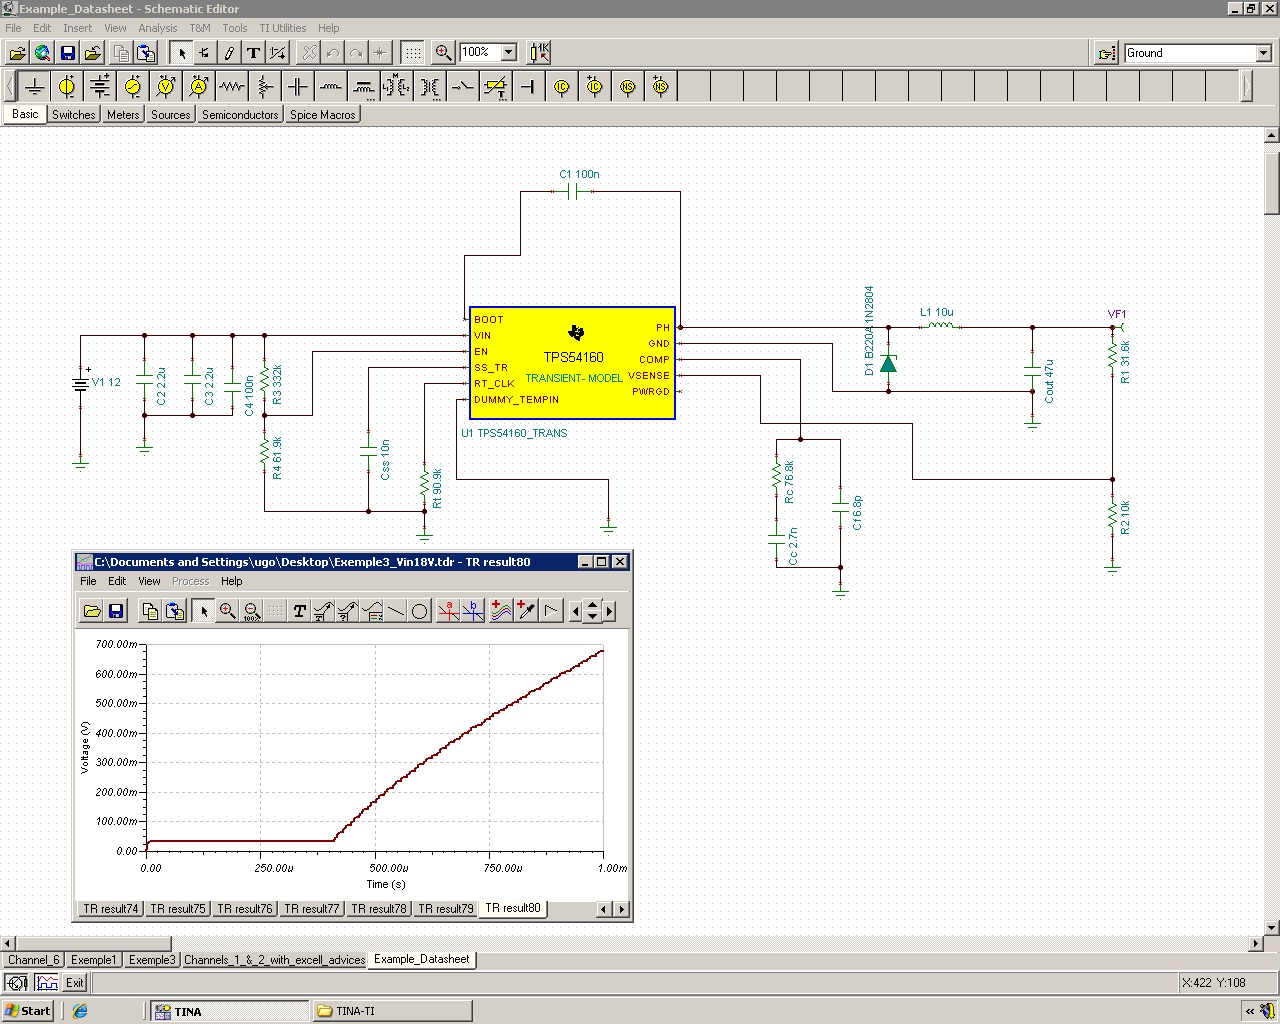This screenshot has width=1280, height=1024.
Task: Activate Zoom In tool in the diagram window
Action: coord(228,611)
